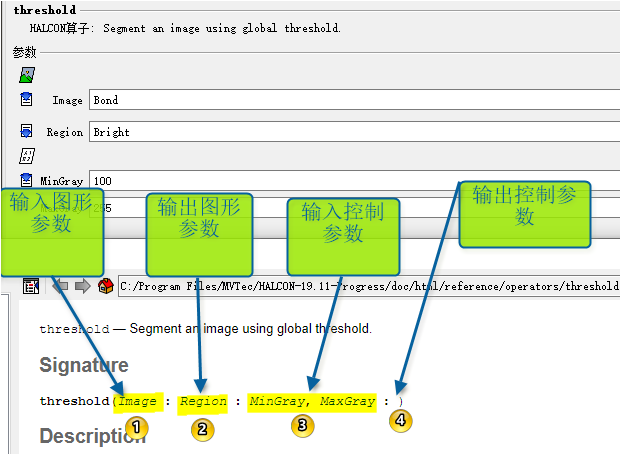Click the MinGray parameter label
621x455 pixels.
[61, 181]
